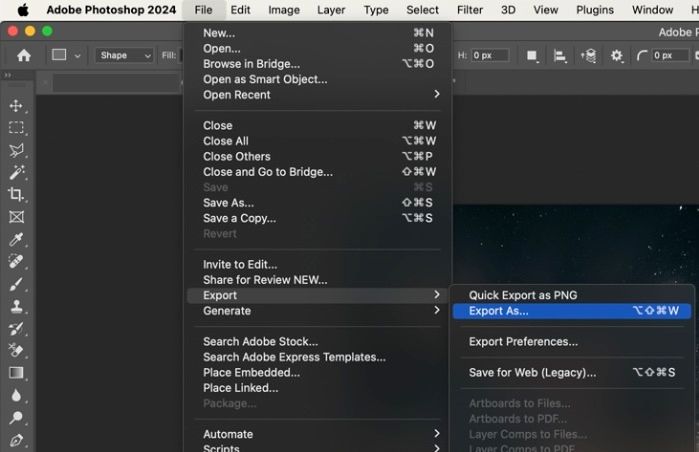
Task: Choose Open as Smart Object...
Action: [318, 79]
